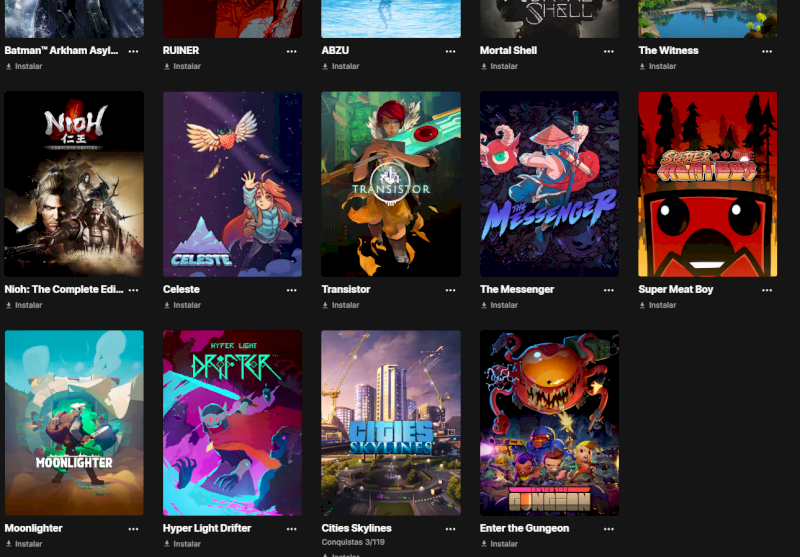Select the Nioh: The Complete Edition title

[x=64, y=289]
